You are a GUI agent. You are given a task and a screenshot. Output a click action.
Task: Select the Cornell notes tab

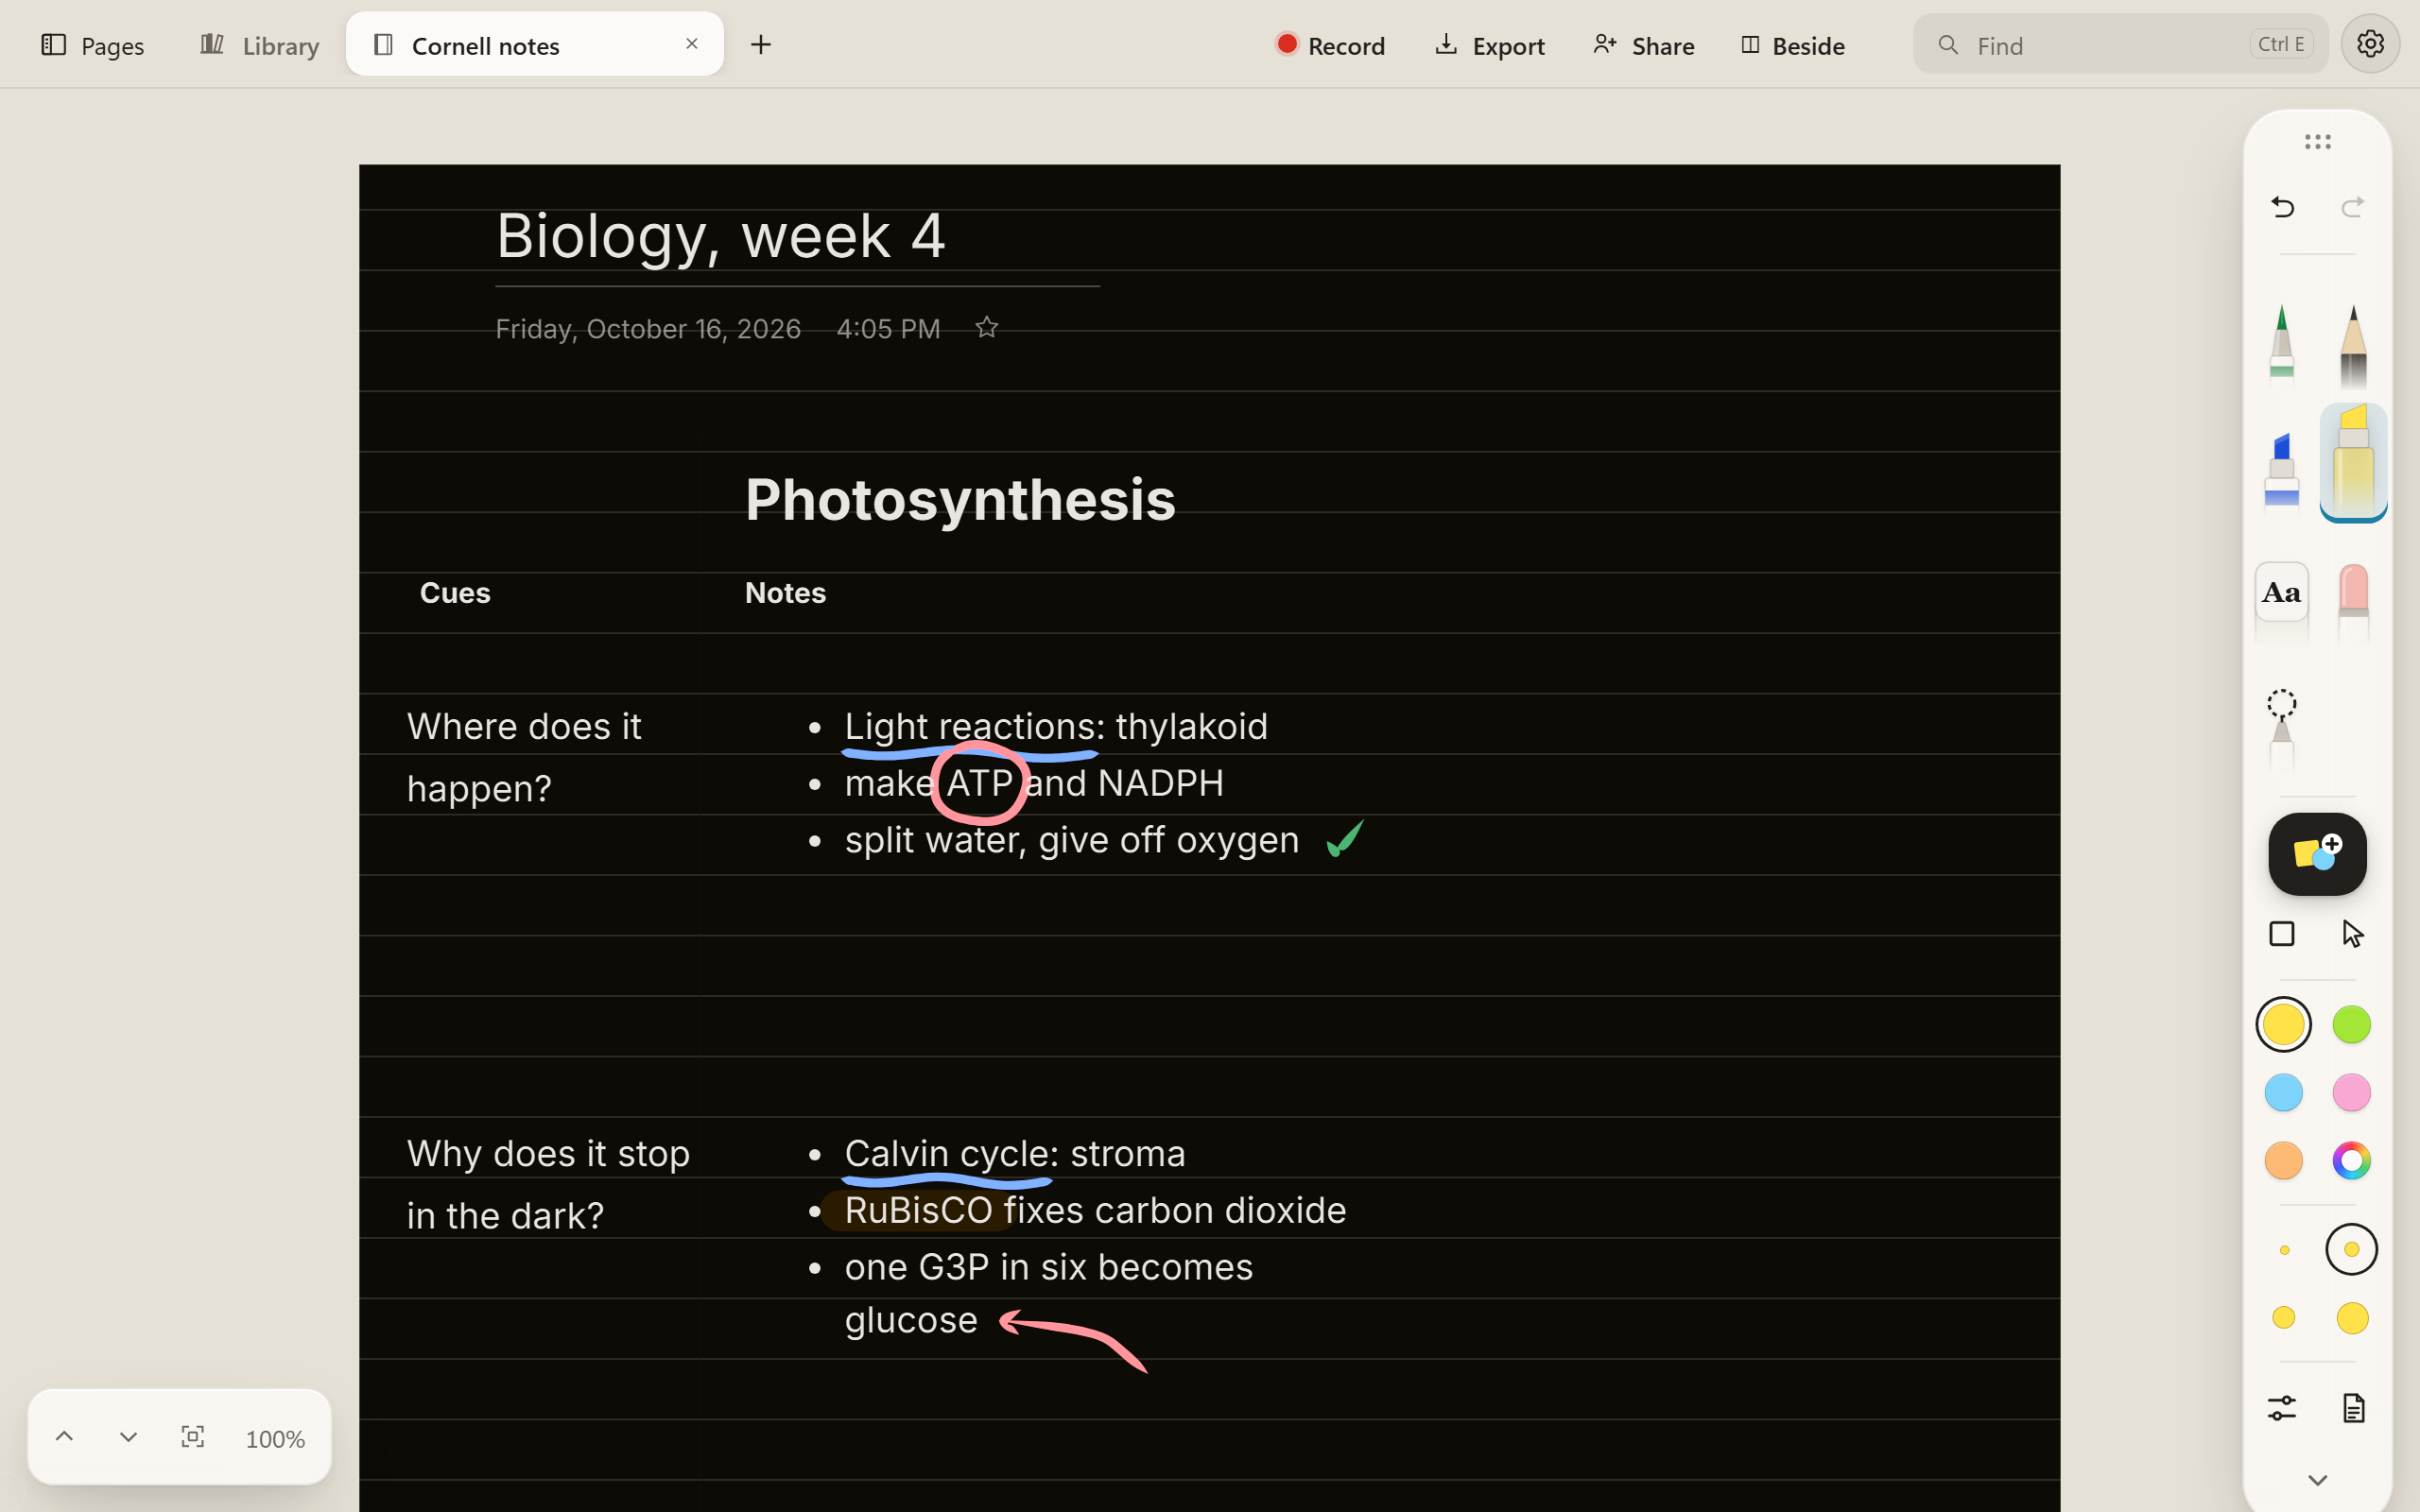pyautogui.click(x=534, y=44)
